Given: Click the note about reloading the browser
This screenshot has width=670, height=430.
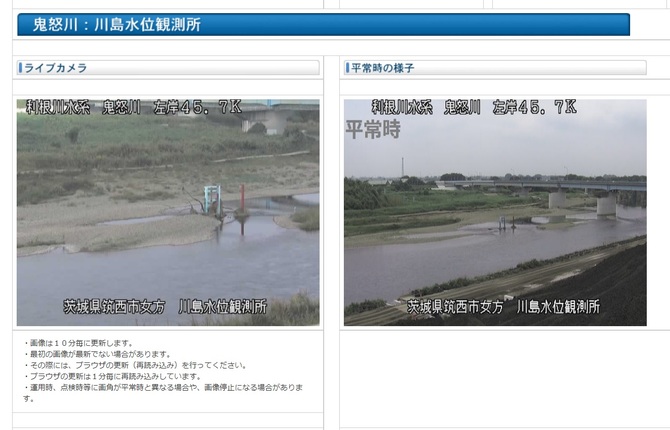Looking at the screenshot, I should click(134, 365).
